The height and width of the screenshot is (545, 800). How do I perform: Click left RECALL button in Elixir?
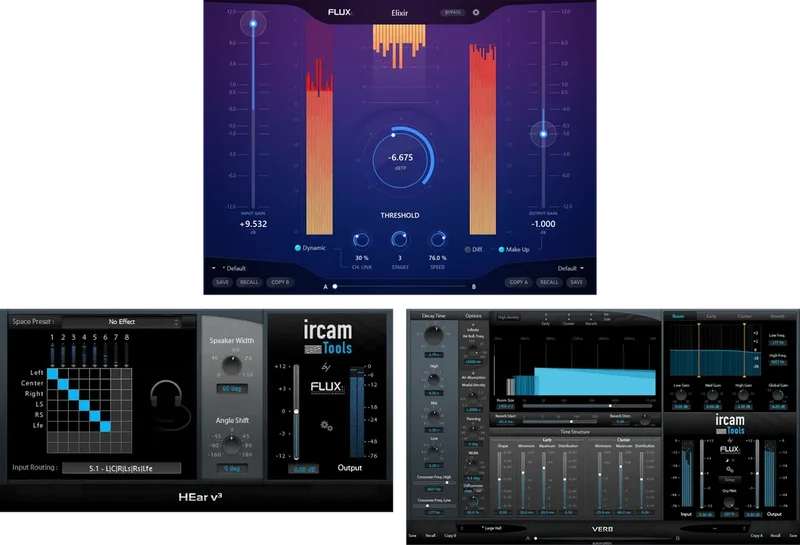tap(249, 282)
